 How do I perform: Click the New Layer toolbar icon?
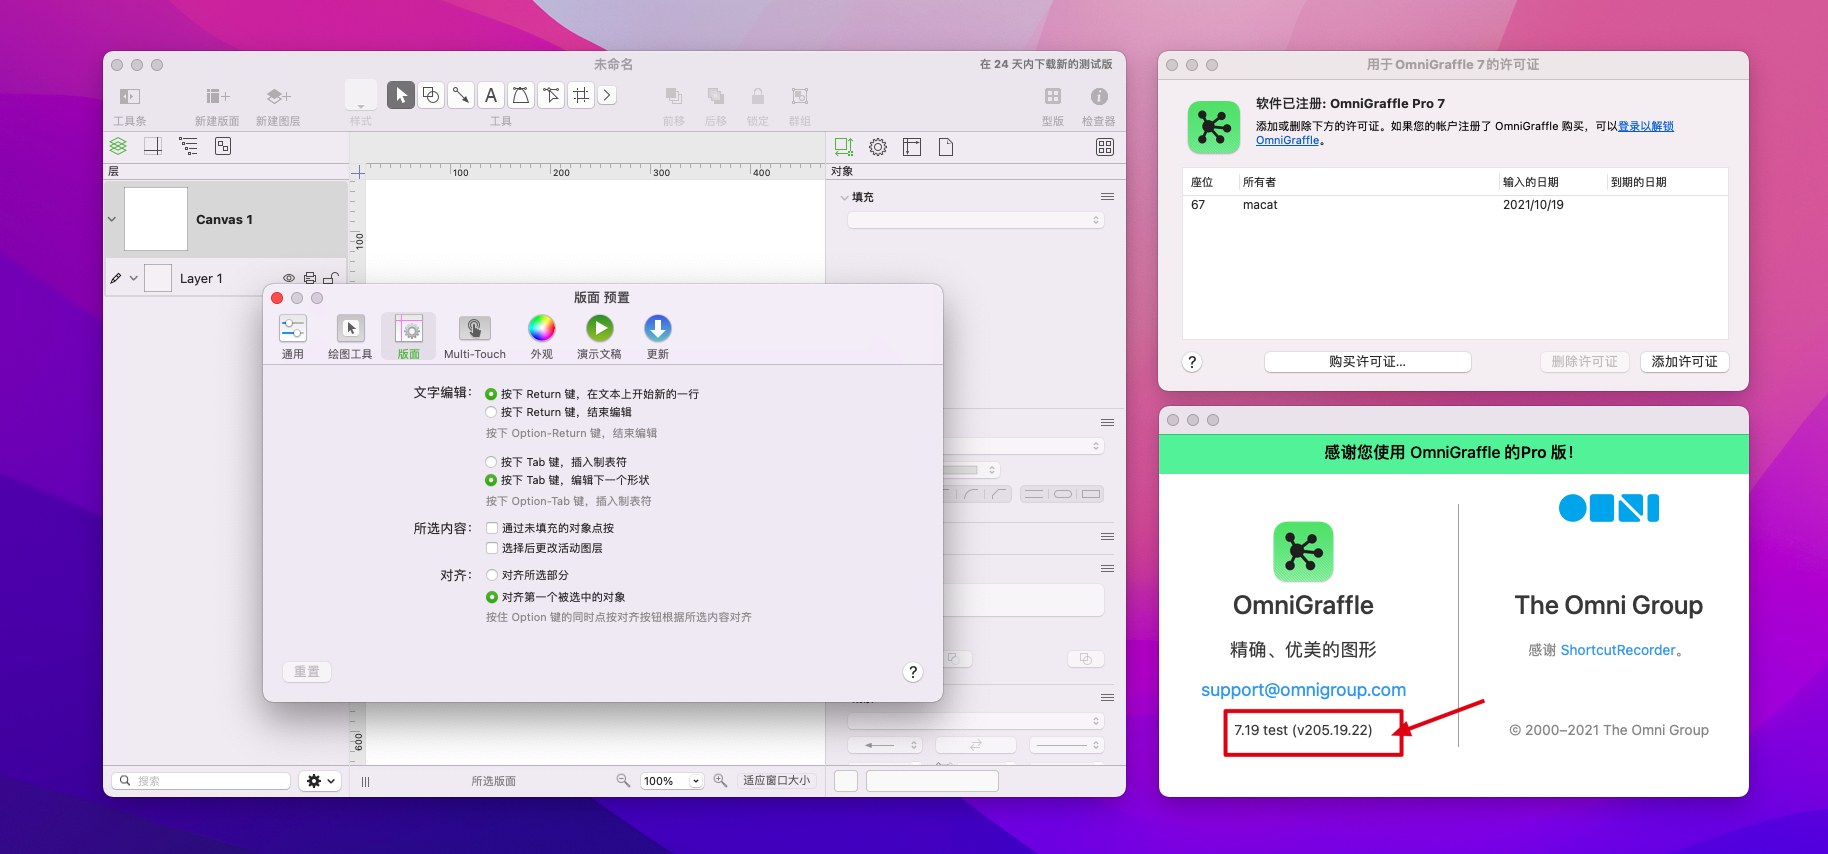tap(278, 97)
